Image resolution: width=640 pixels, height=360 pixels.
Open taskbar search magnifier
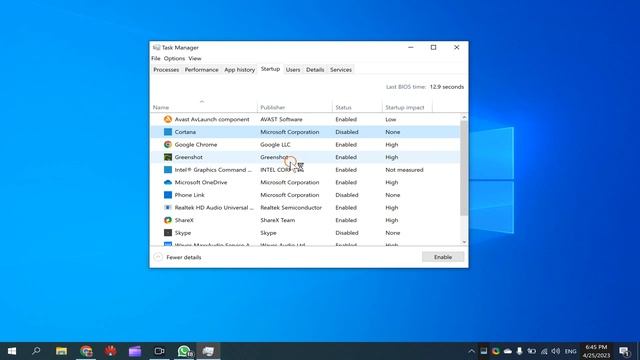click(36, 351)
